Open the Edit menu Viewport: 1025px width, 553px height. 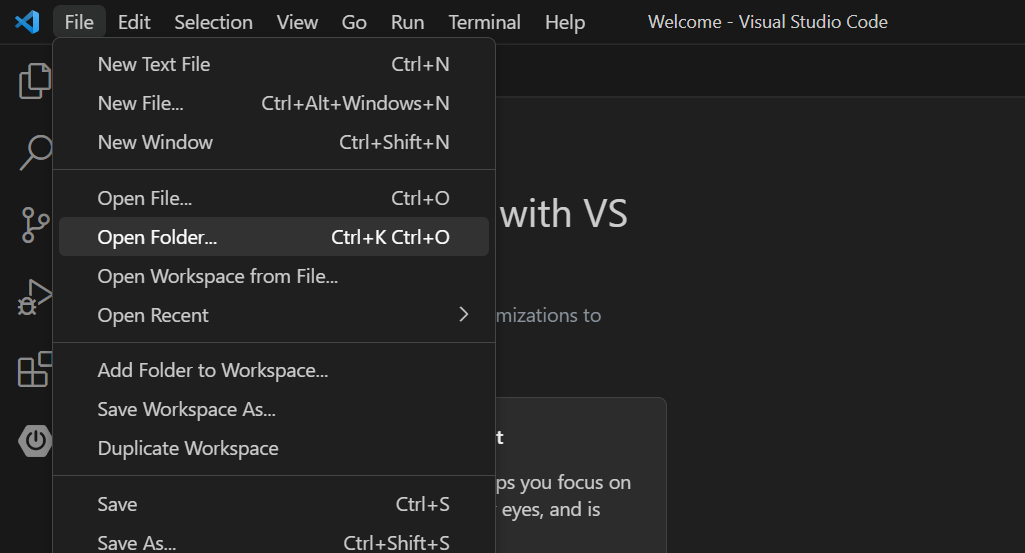point(134,22)
